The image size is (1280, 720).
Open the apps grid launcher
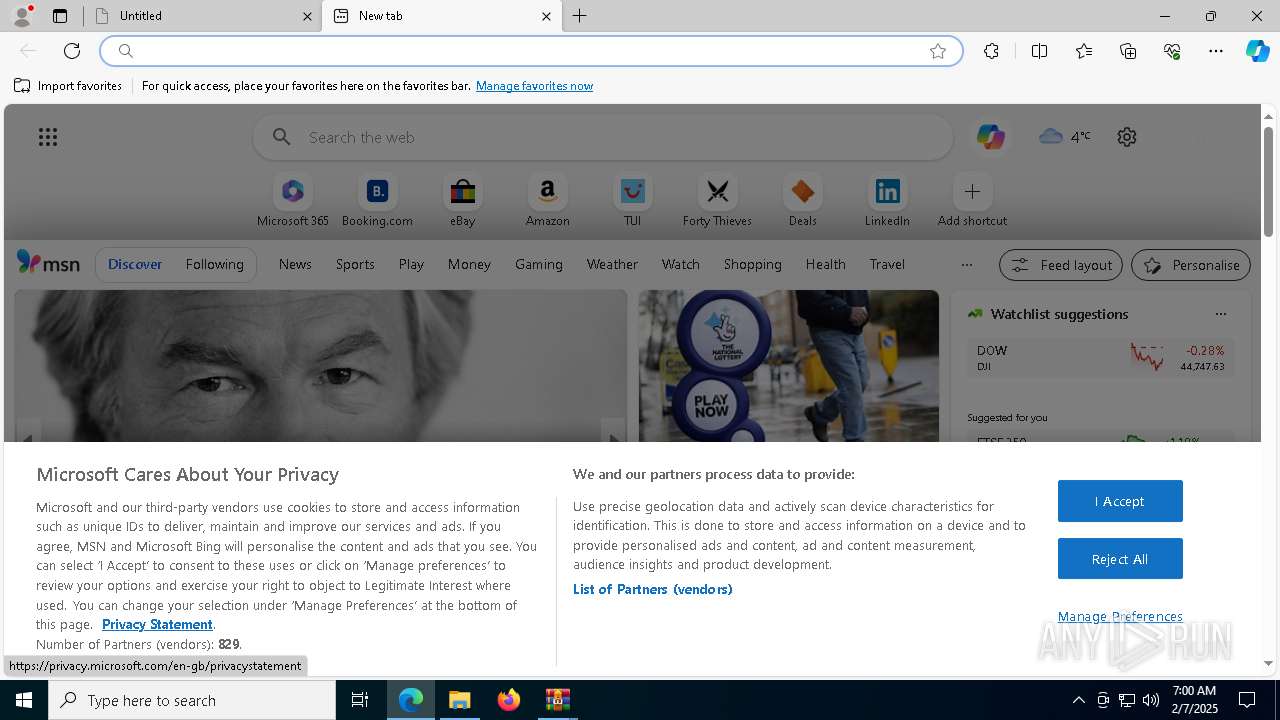pos(48,137)
